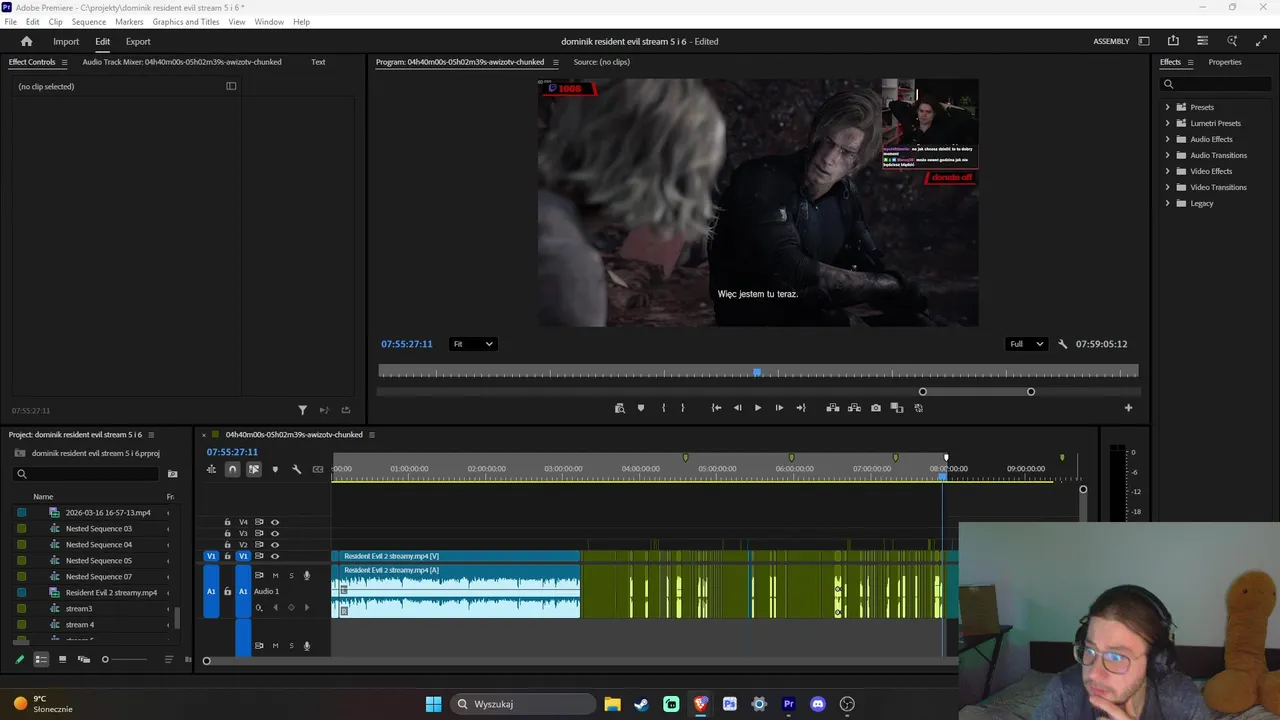1280x720 pixels.
Task: Step forward one frame
Action: pyautogui.click(x=779, y=408)
